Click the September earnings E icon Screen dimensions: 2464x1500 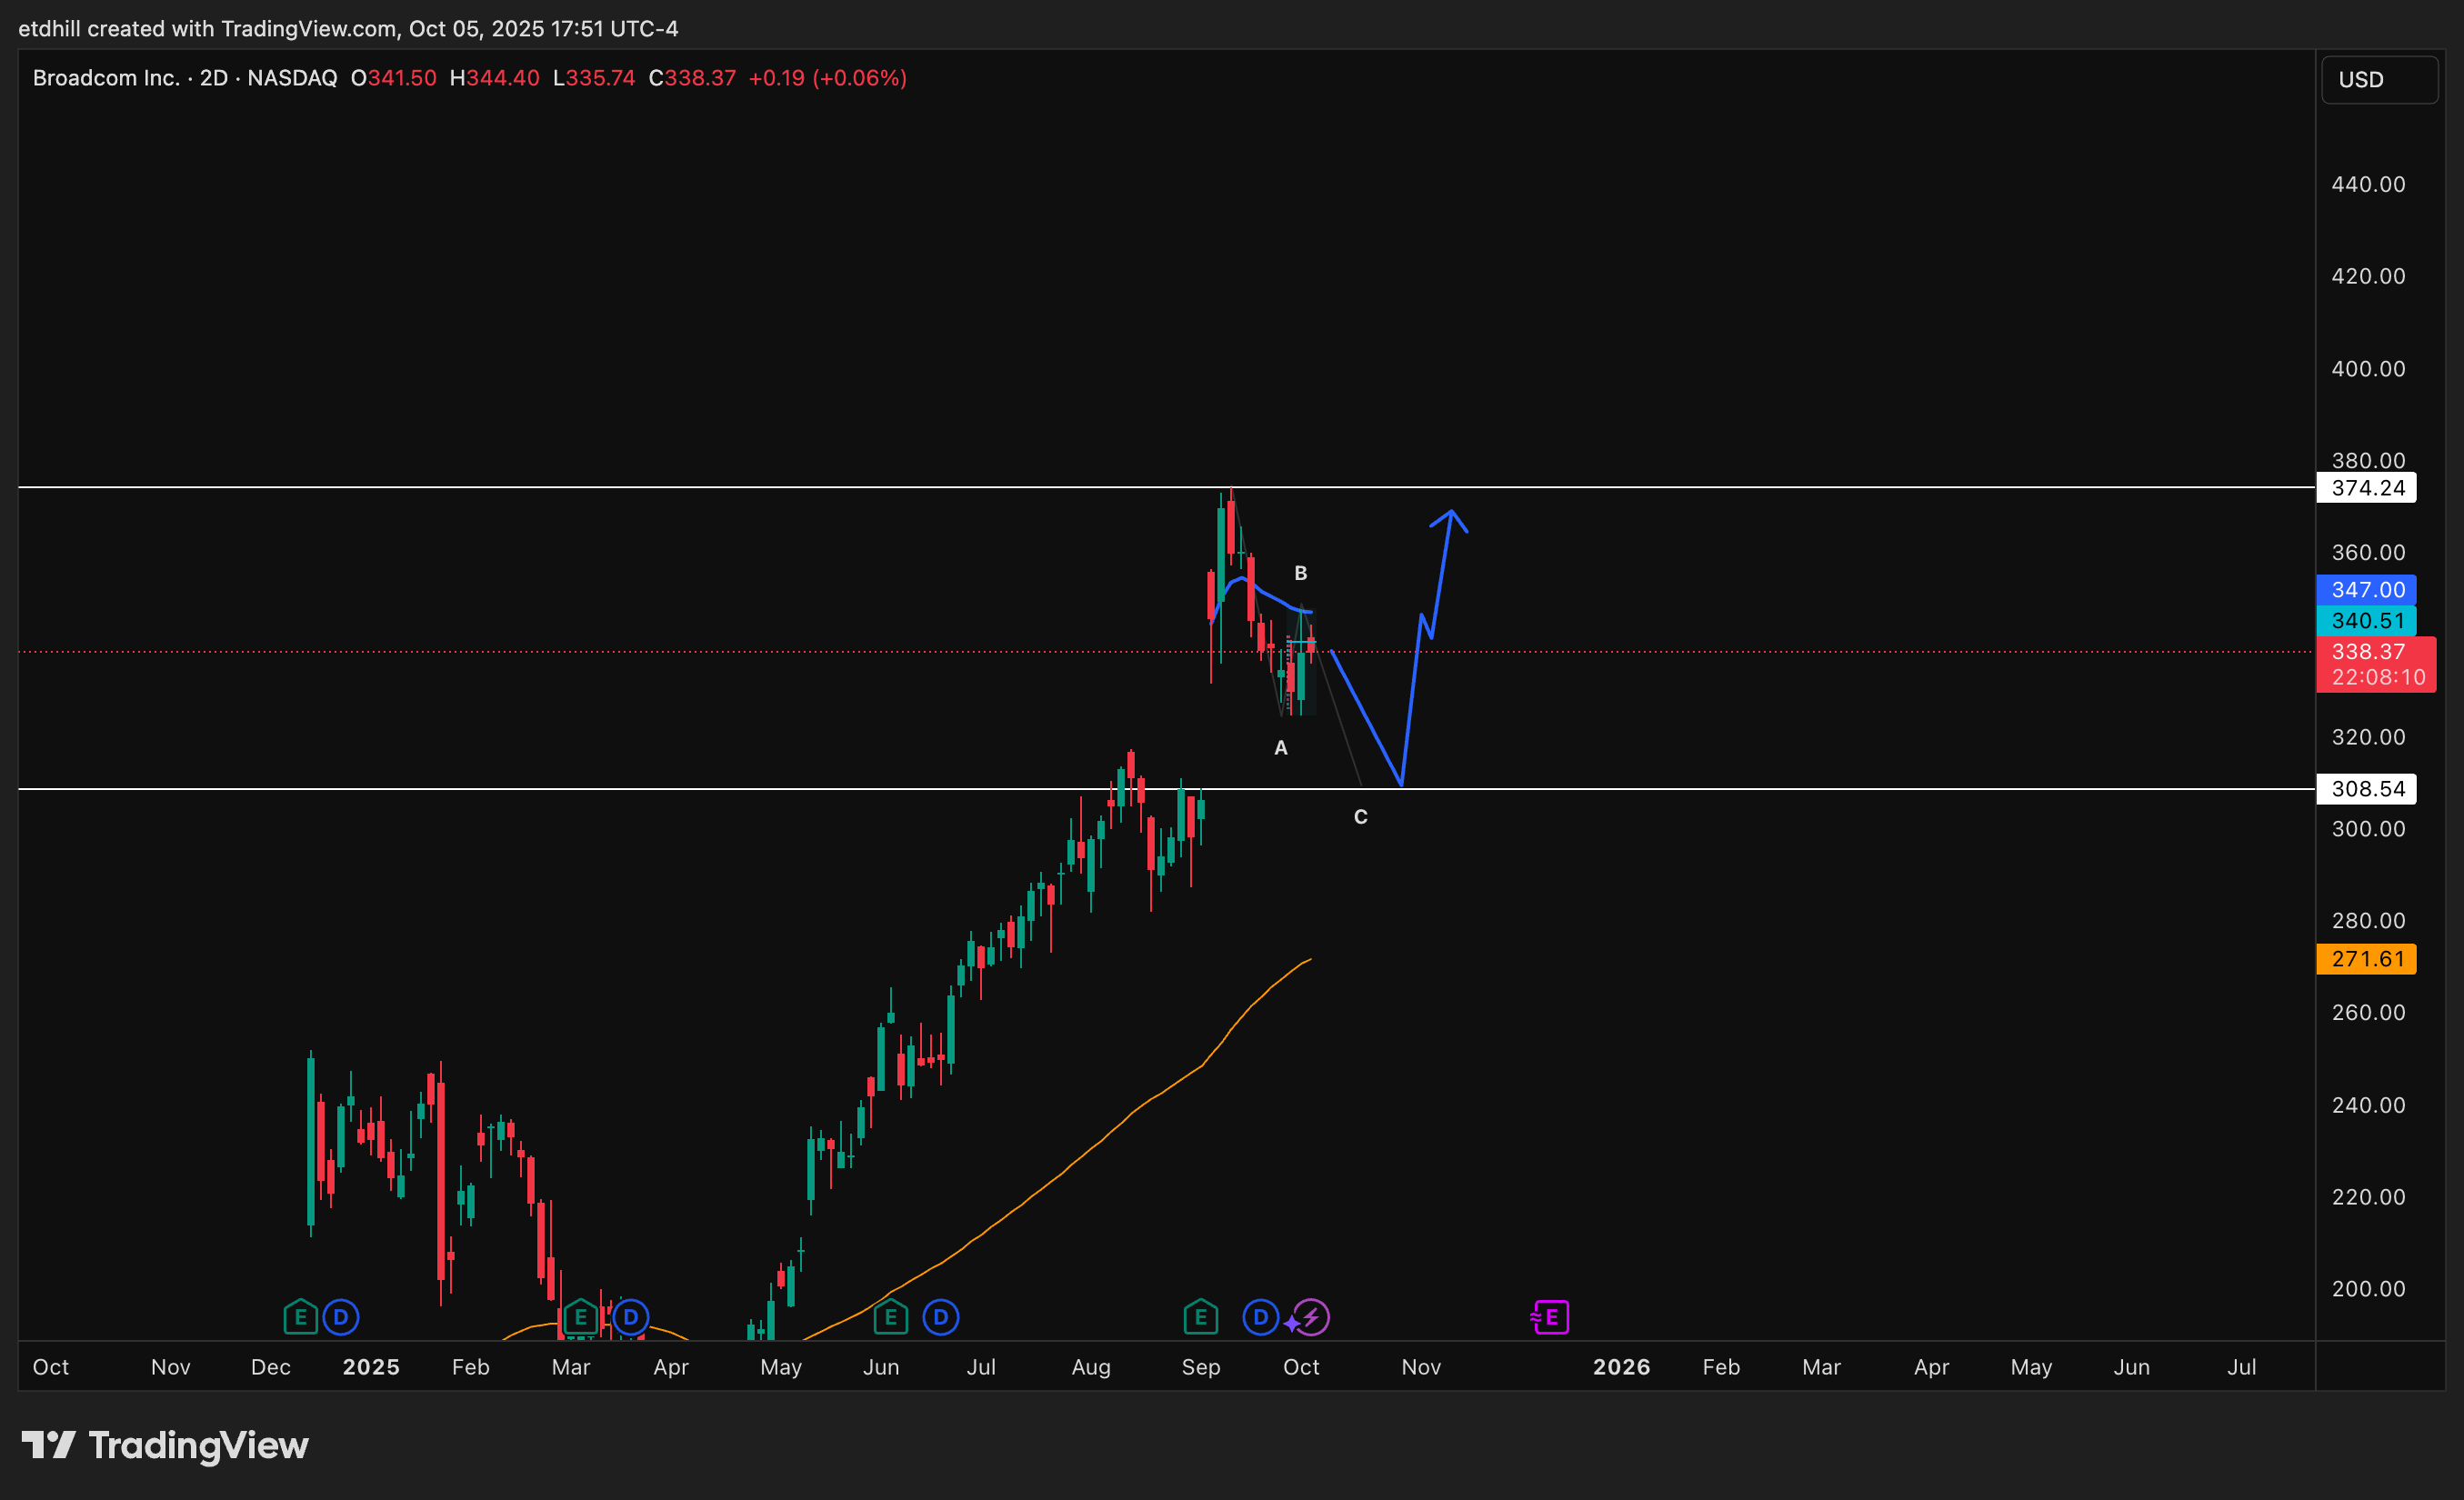click(1200, 1317)
